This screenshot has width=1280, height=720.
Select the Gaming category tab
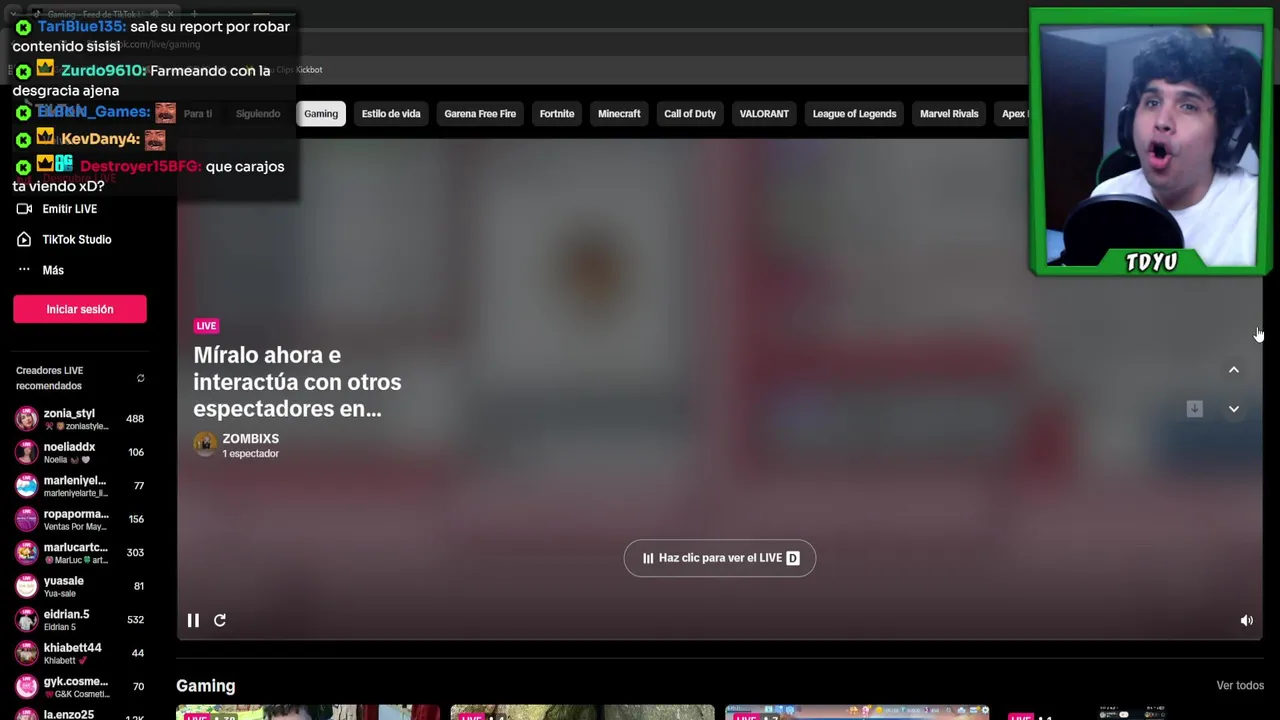pos(321,114)
